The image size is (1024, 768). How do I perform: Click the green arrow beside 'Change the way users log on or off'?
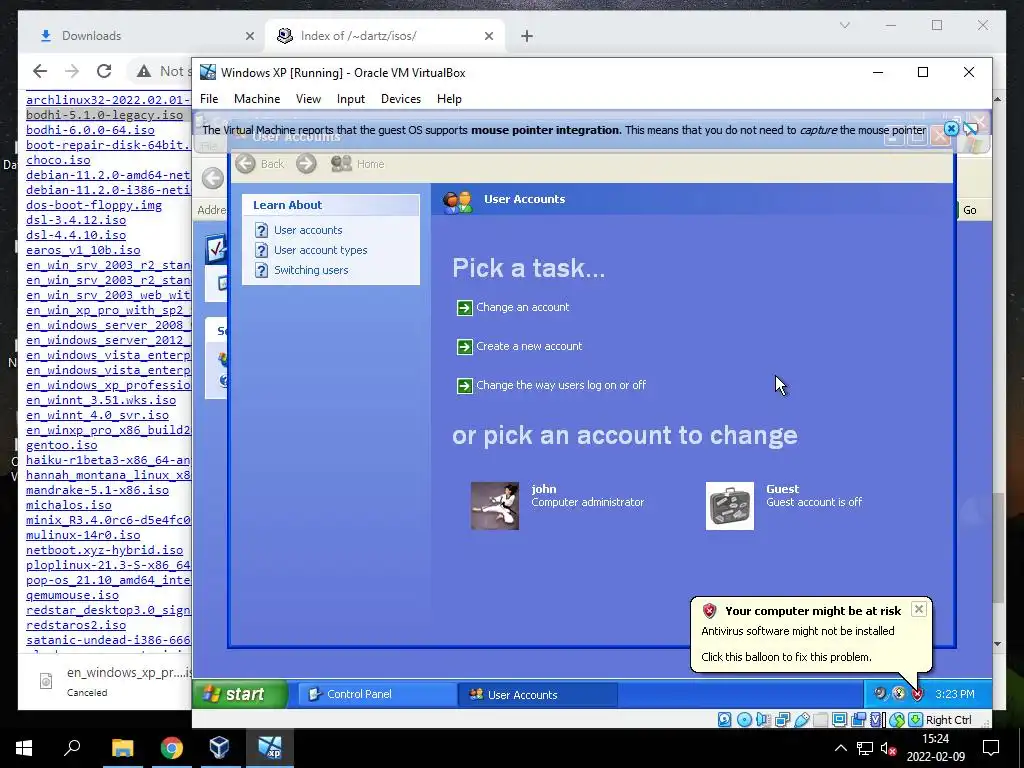pos(464,386)
